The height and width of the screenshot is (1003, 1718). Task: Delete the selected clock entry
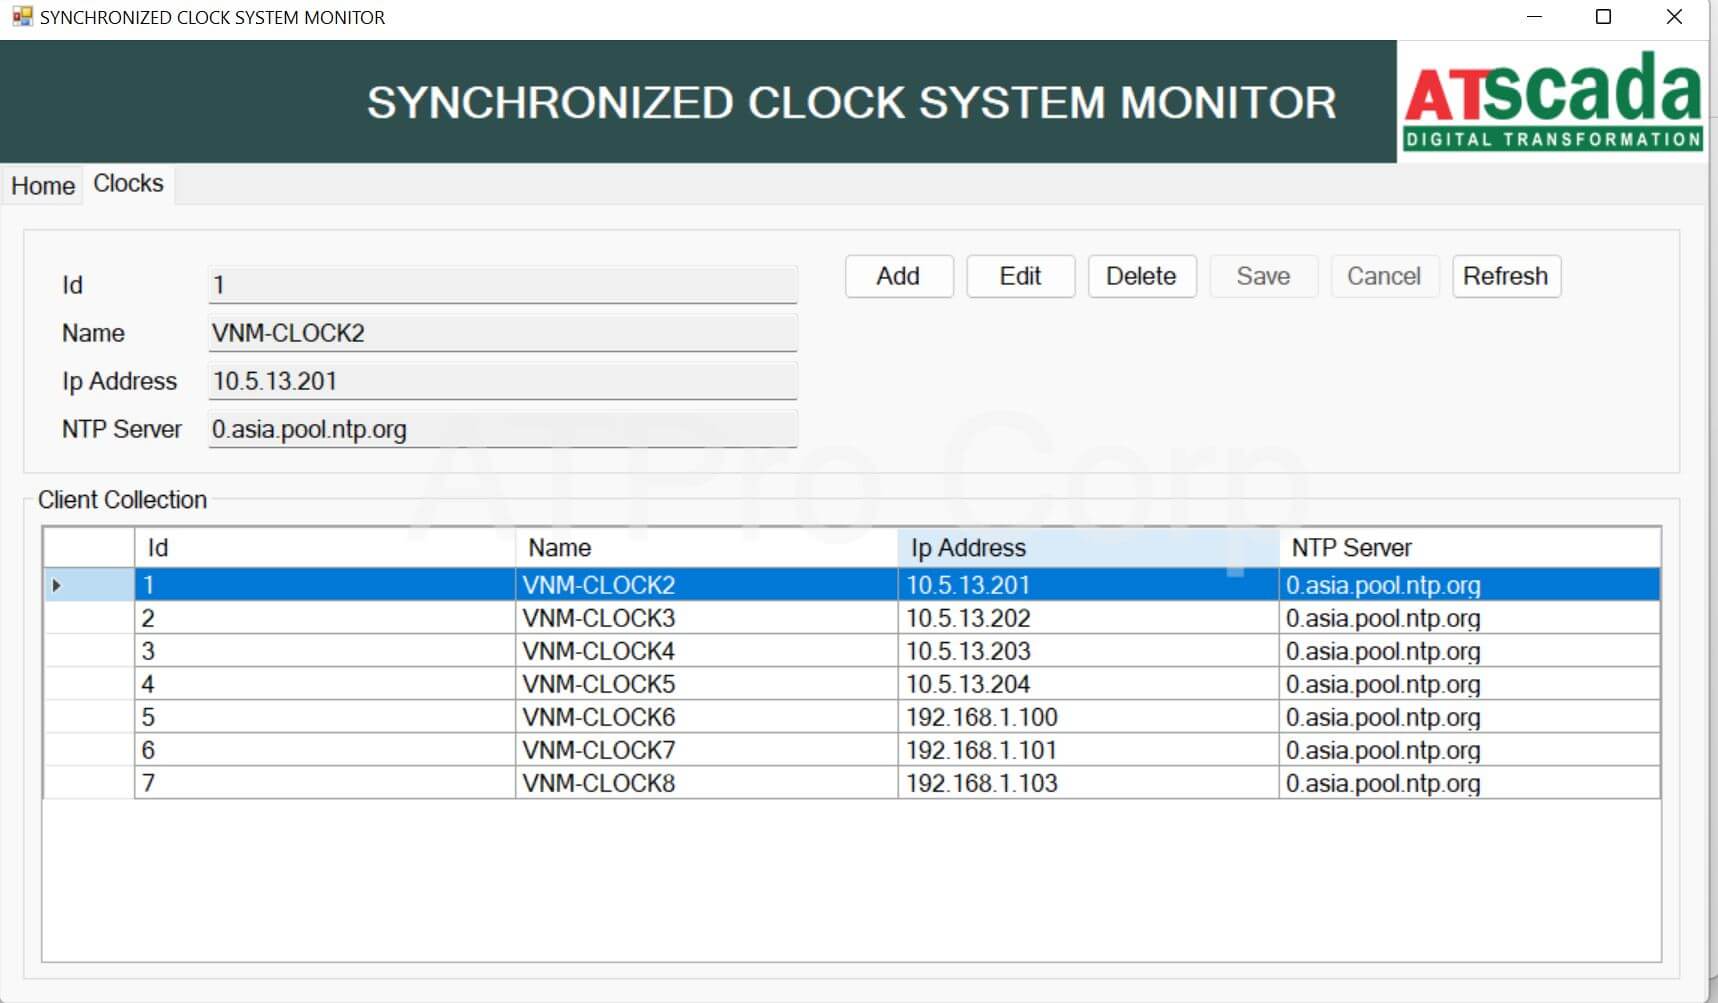tap(1141, 276)
